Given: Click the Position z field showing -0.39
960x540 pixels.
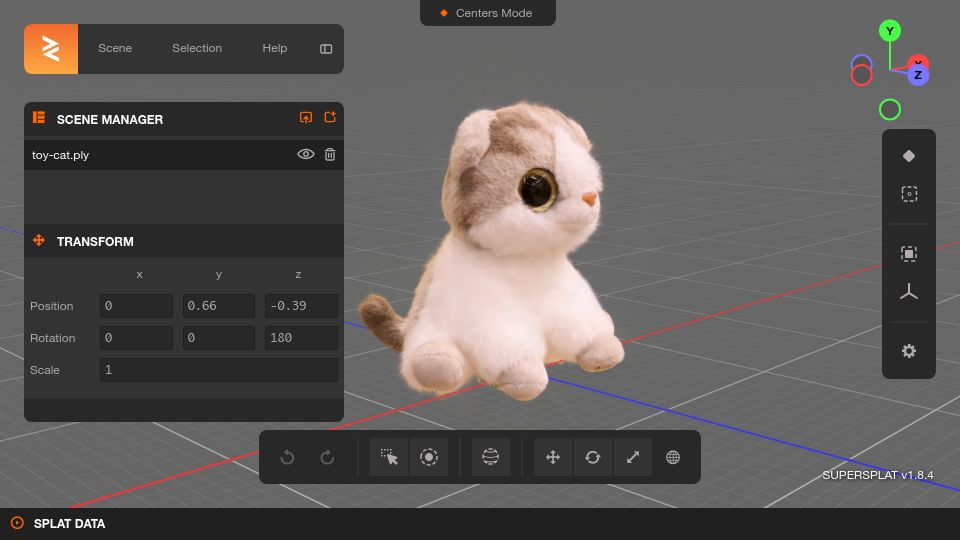Looking at the screenshot, I should (x=301, y=306).
